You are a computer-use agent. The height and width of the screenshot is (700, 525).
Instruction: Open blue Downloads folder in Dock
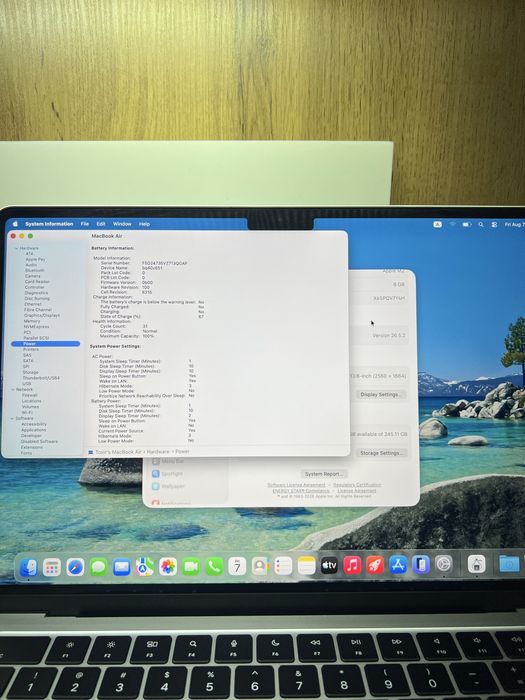509,564
